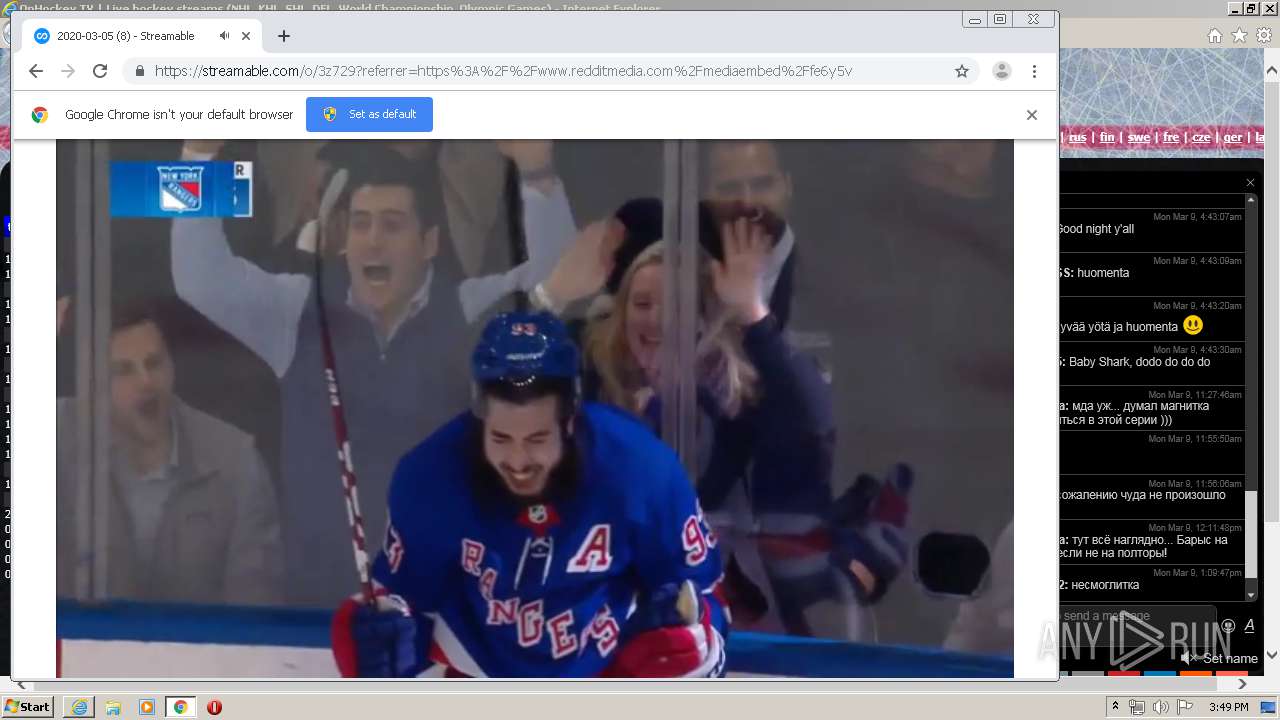Open Internet Explorer Home icon

point(1214,36)
